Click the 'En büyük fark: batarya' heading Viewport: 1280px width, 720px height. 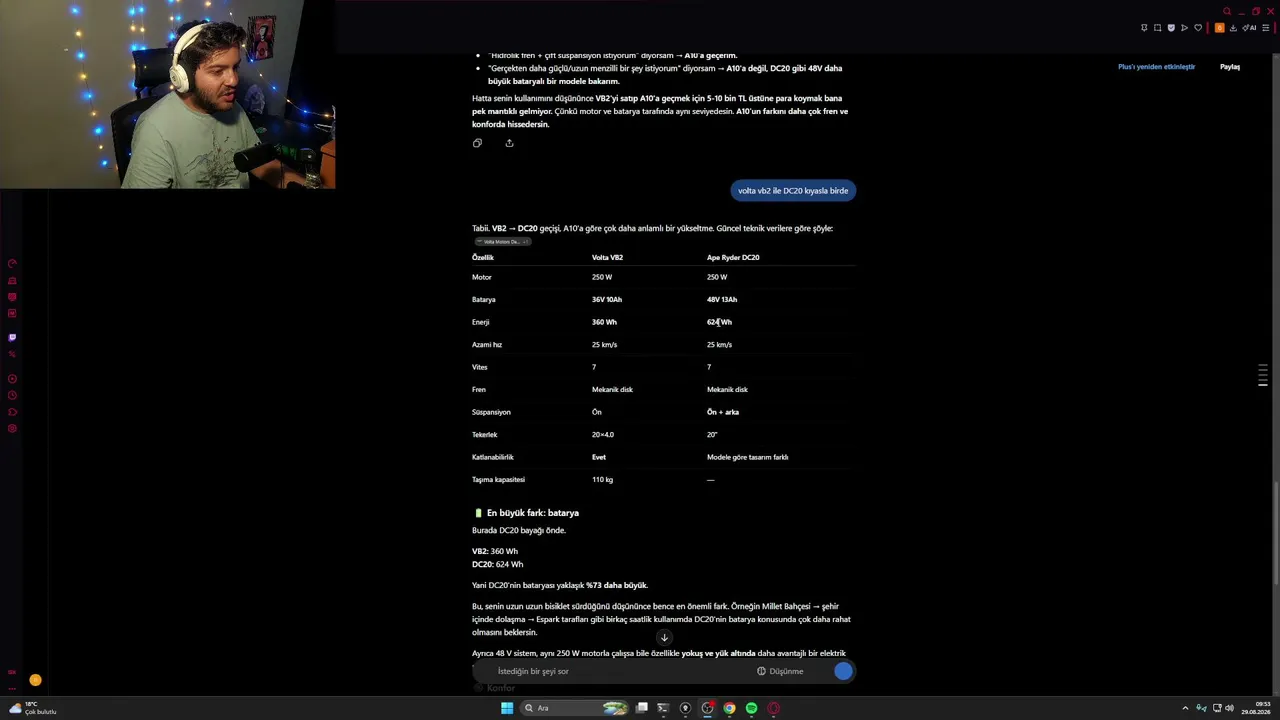click(533, 513)
